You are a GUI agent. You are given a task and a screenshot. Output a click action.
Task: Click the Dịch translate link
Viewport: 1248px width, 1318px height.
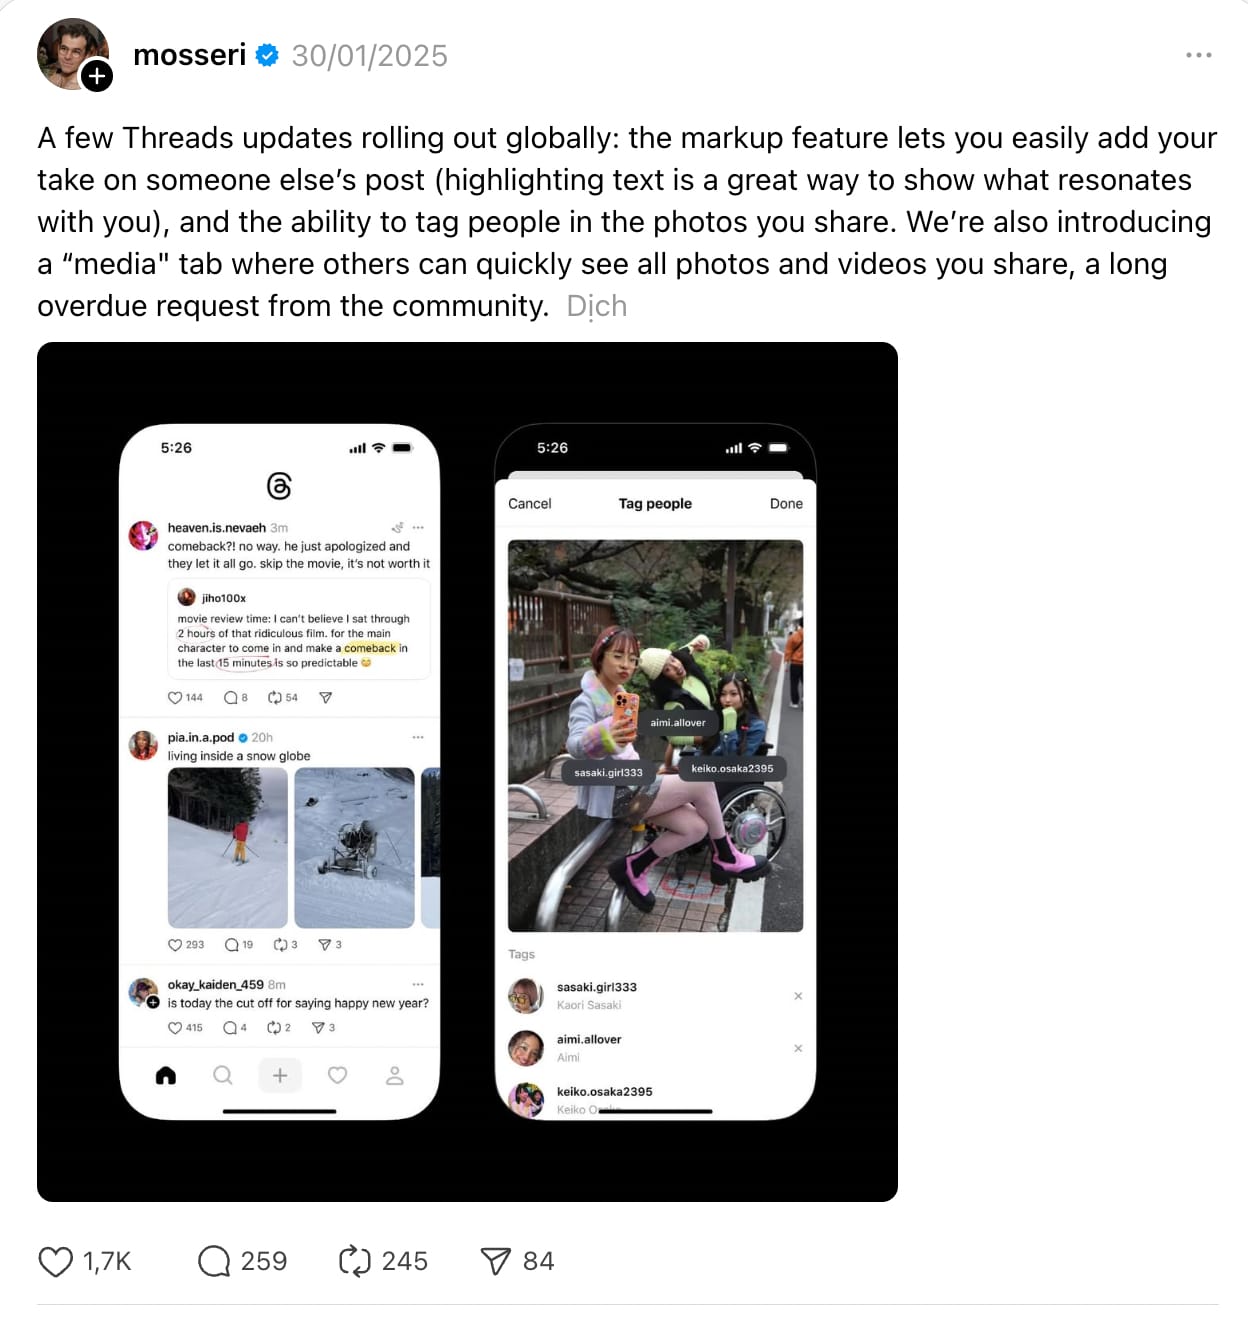(x=597, y=306)
